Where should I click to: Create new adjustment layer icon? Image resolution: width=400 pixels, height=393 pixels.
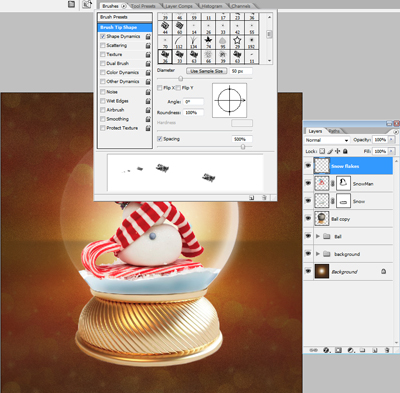[x=351, y=350]
